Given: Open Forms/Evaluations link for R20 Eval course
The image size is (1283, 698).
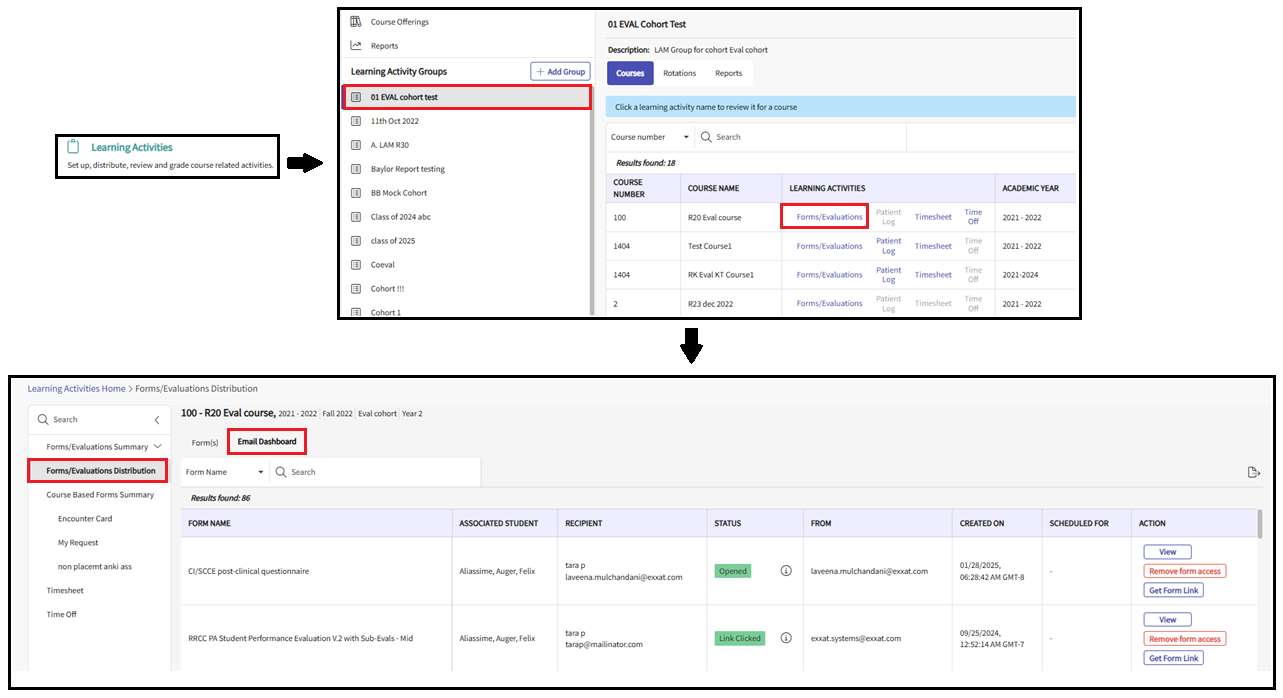Looking at the screenshot, I should [x=829, y=217].
